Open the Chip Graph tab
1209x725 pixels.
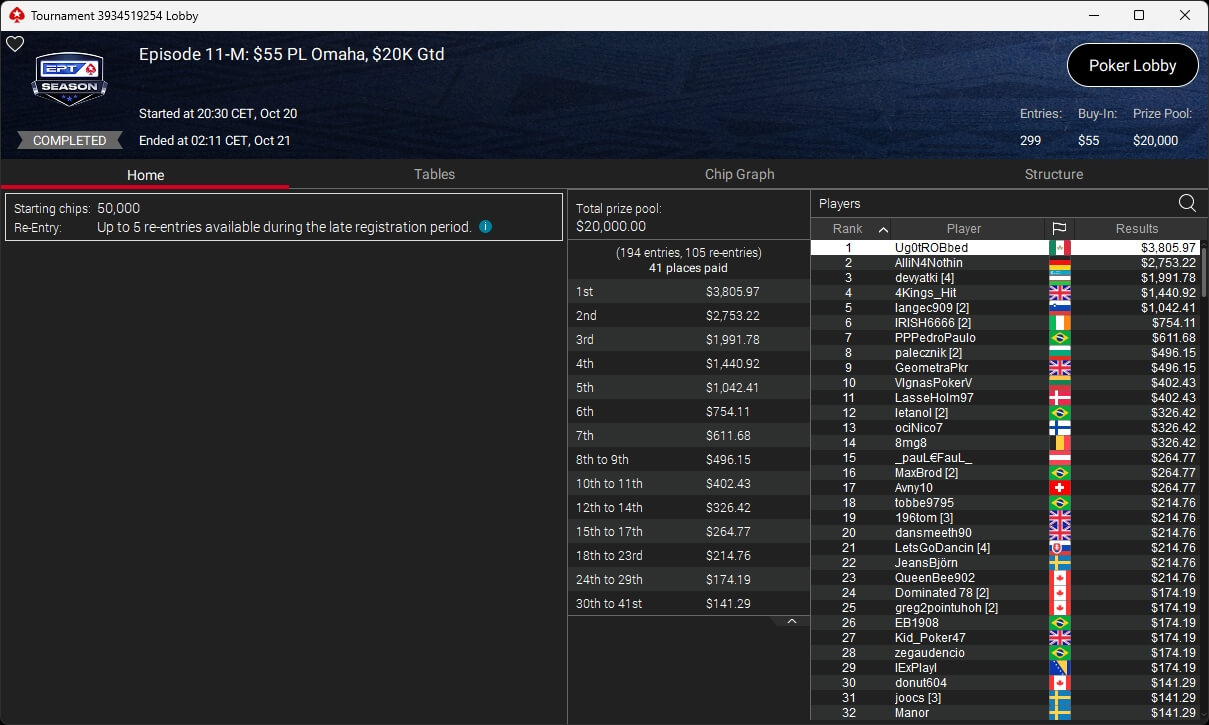click(x=739, y=174)
